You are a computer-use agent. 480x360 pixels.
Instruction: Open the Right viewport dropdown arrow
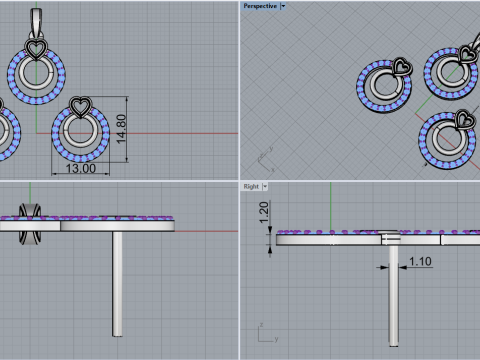[265, 186]
